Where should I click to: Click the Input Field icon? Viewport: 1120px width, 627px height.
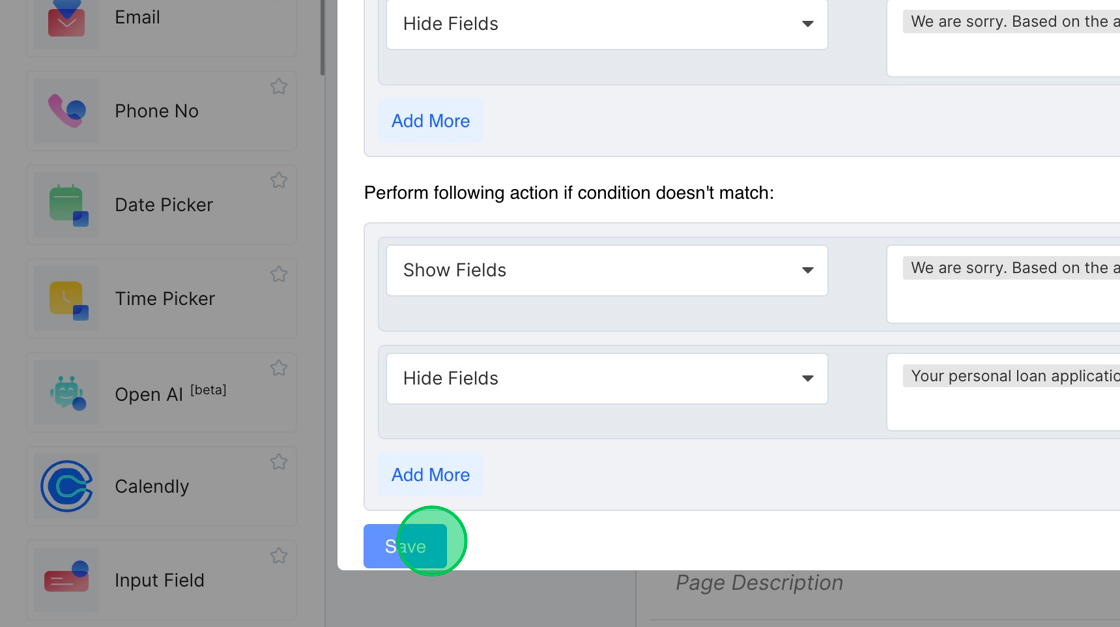[x=66, y=580]
